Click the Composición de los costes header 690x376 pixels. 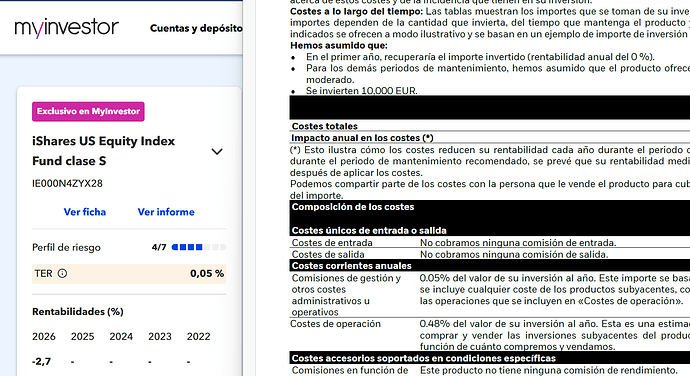pyautogui.click(x=353, y=207)
